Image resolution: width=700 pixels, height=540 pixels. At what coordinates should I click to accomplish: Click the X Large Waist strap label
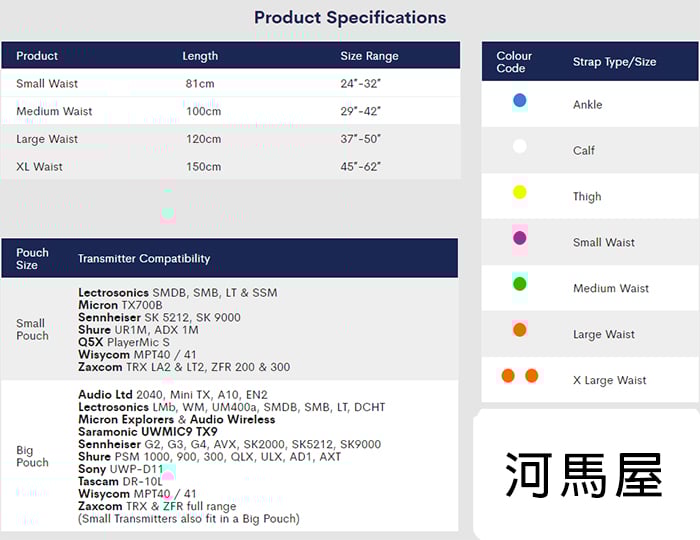609,380
